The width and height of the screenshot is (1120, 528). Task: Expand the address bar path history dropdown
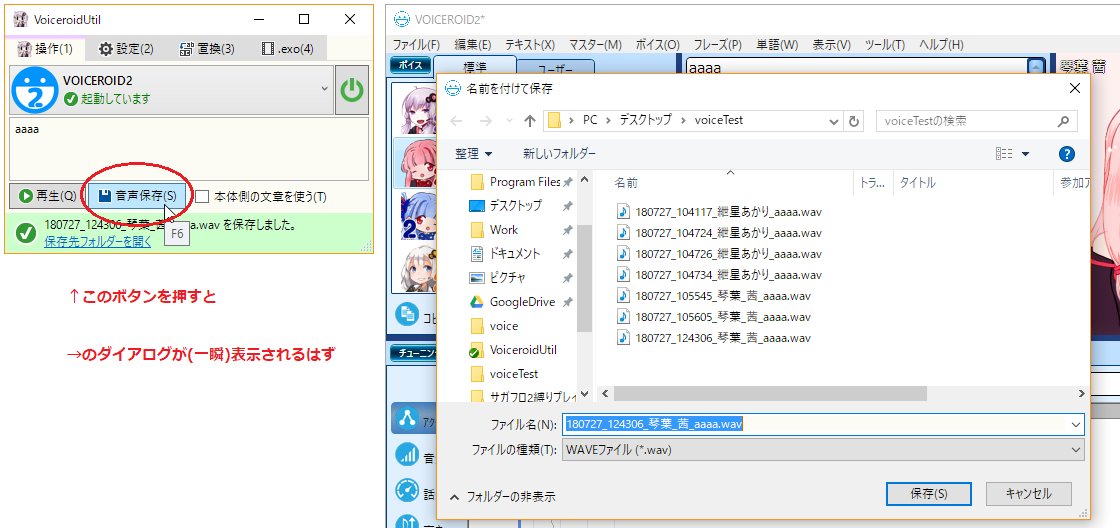(x=834, y=121)
